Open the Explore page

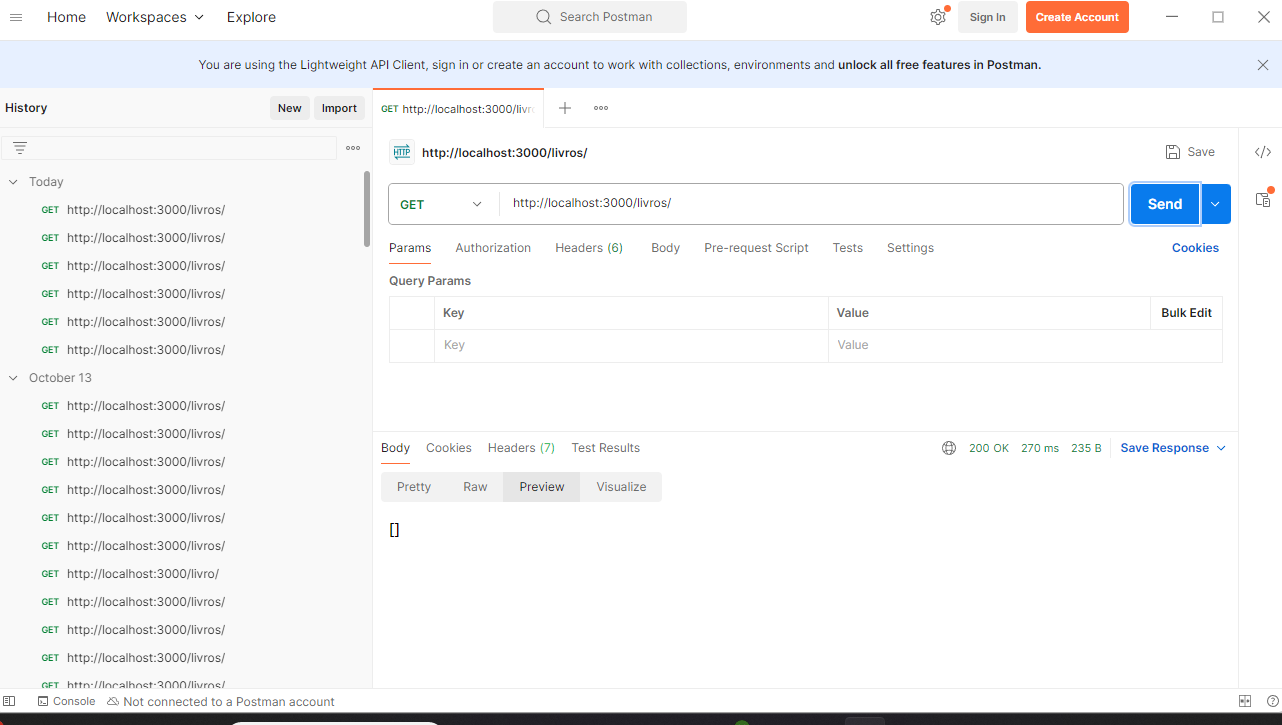pyautogui.click(x=251, y=17)
